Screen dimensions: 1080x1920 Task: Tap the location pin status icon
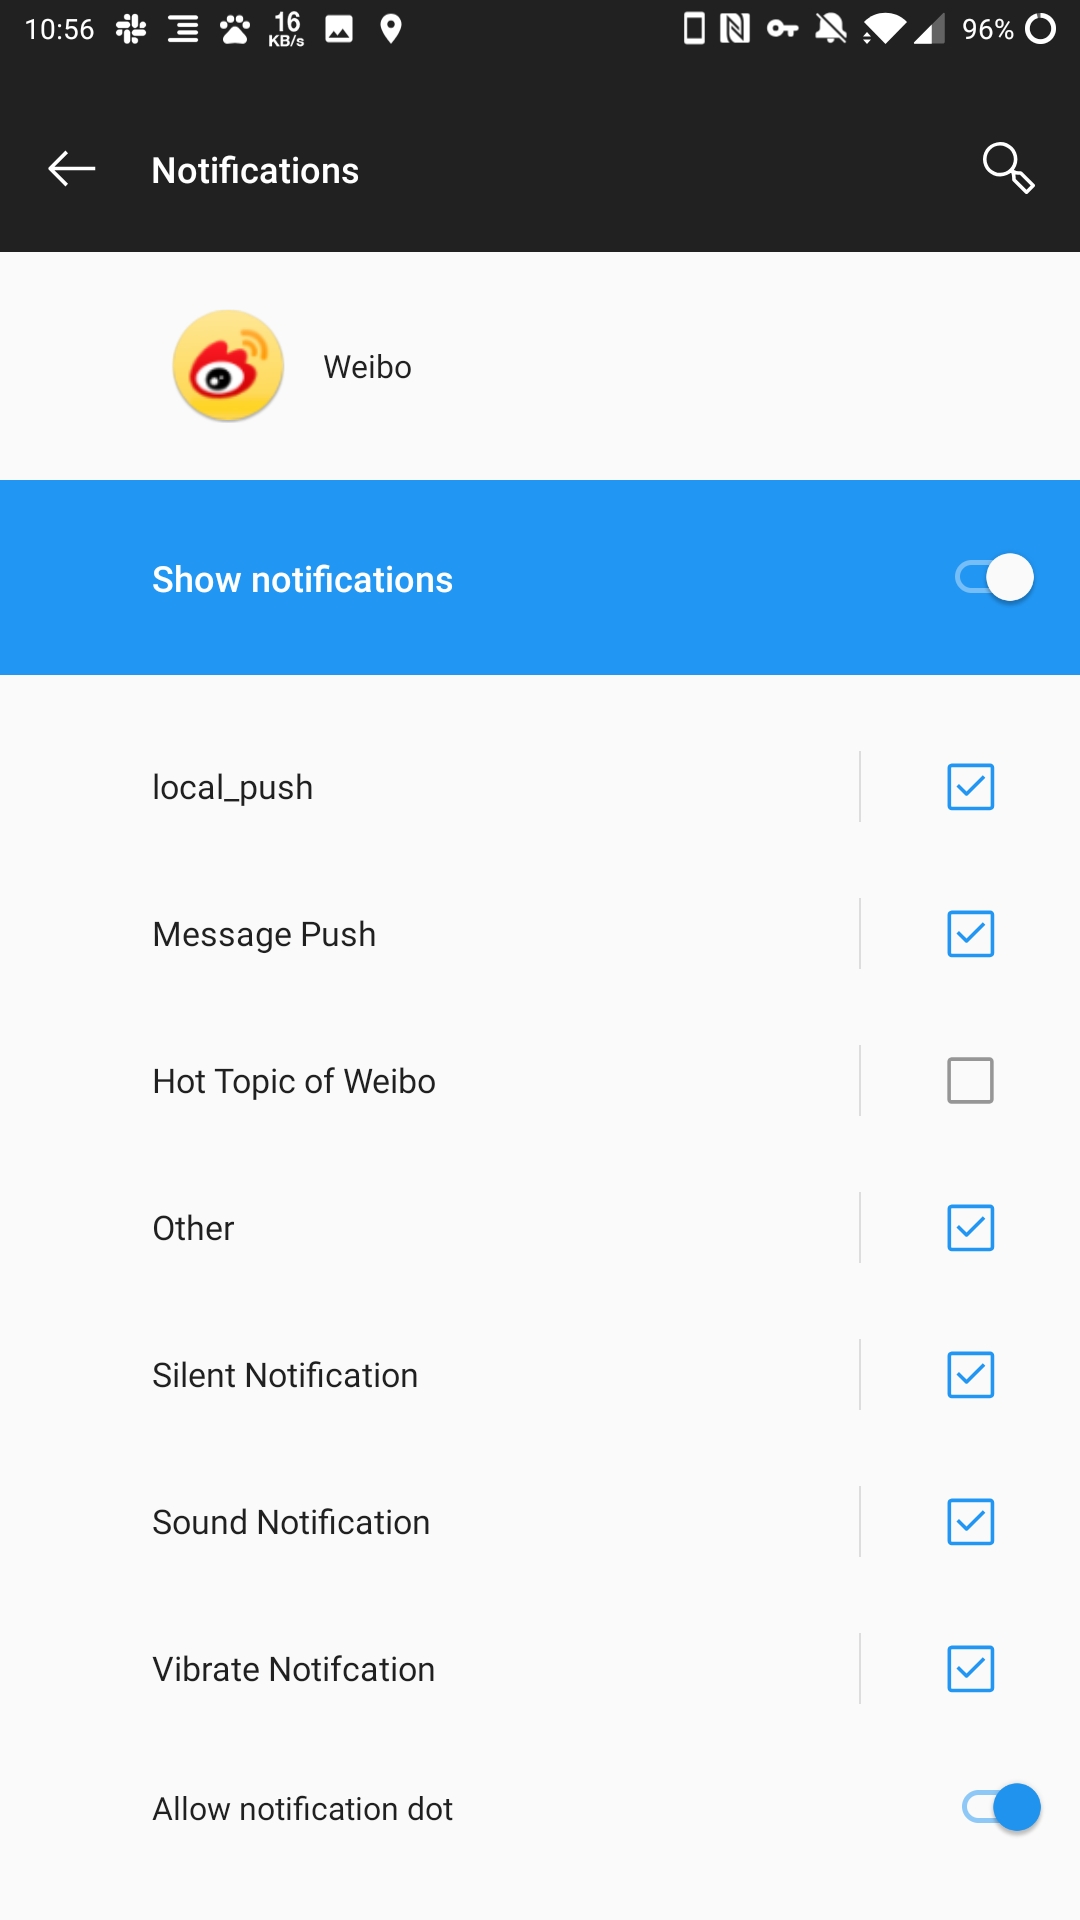pyautogui.click(x=391, y=29)
